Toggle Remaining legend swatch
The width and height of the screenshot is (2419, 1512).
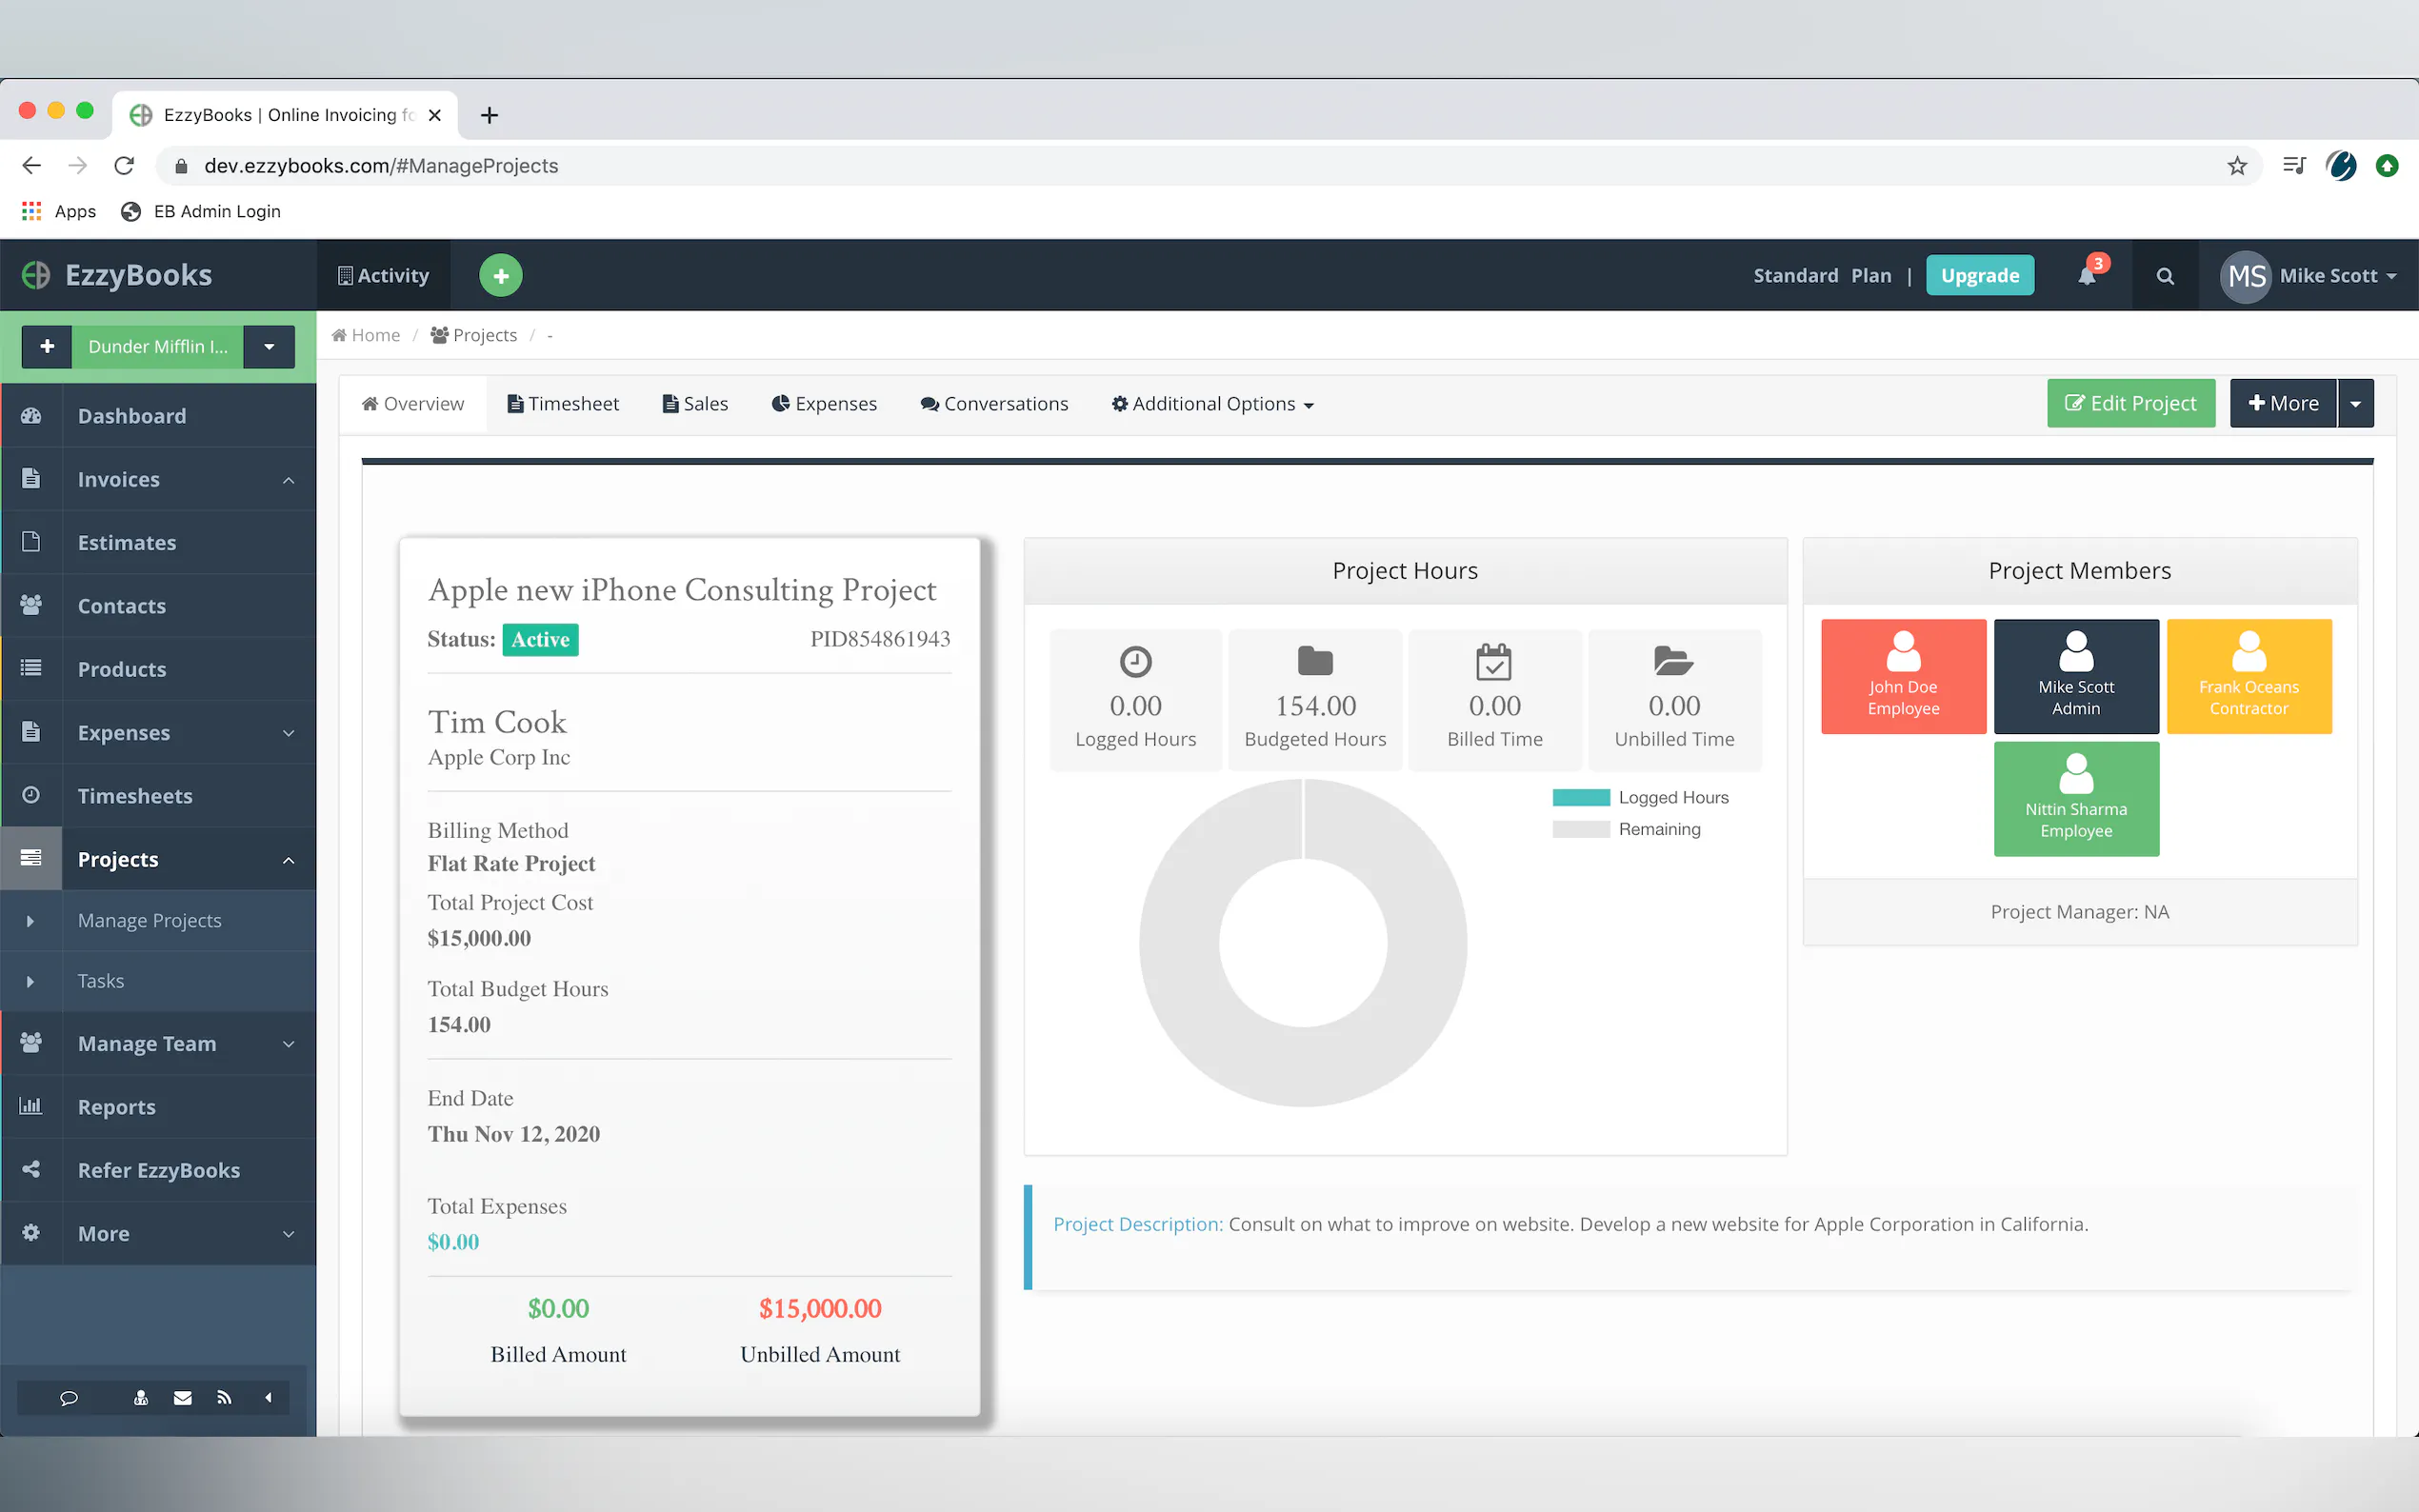pyautogui.click(x=1581, y=829)
